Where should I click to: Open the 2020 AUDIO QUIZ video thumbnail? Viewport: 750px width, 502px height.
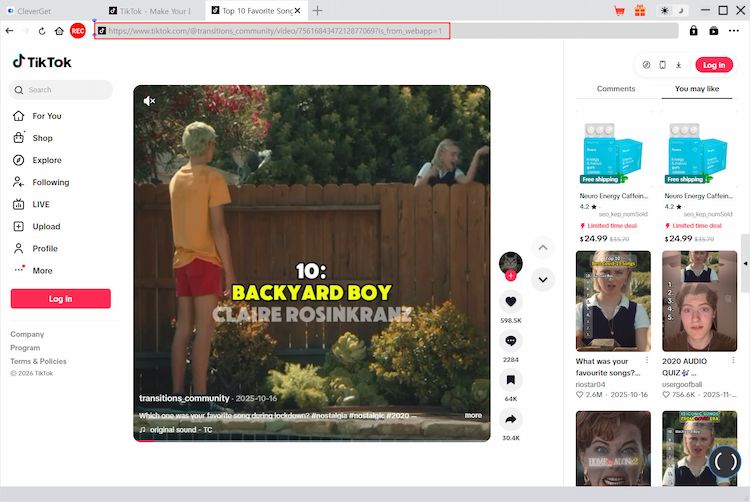click(x=699, y=301)
